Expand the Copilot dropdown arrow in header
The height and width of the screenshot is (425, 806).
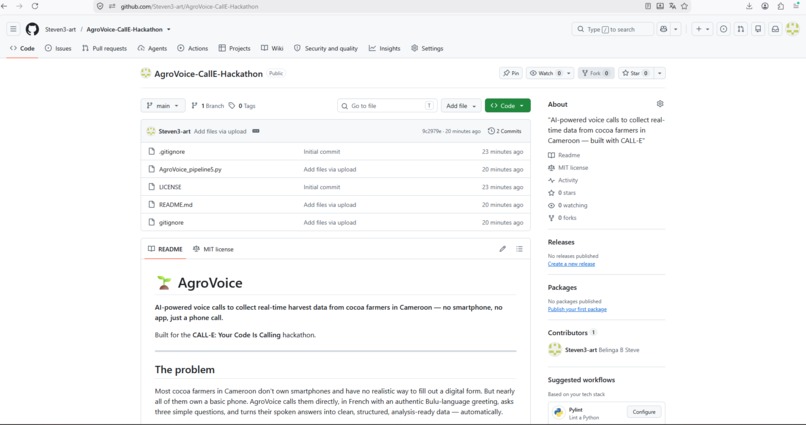click(676, 29)
